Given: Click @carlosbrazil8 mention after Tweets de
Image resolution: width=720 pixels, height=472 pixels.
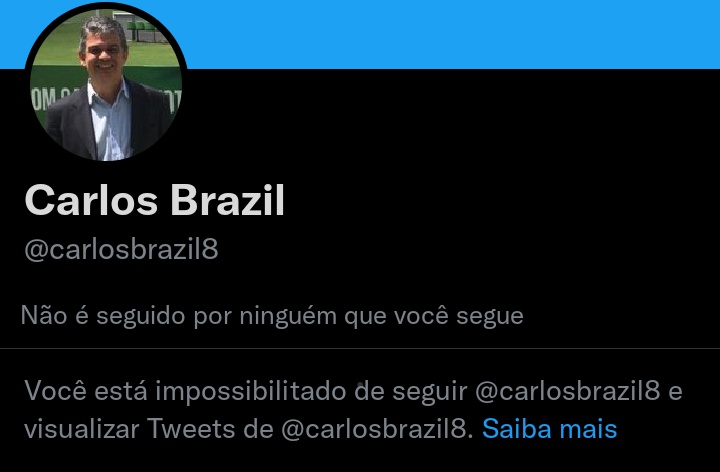Looking at the screenshot, I should (x=374, y=429).
